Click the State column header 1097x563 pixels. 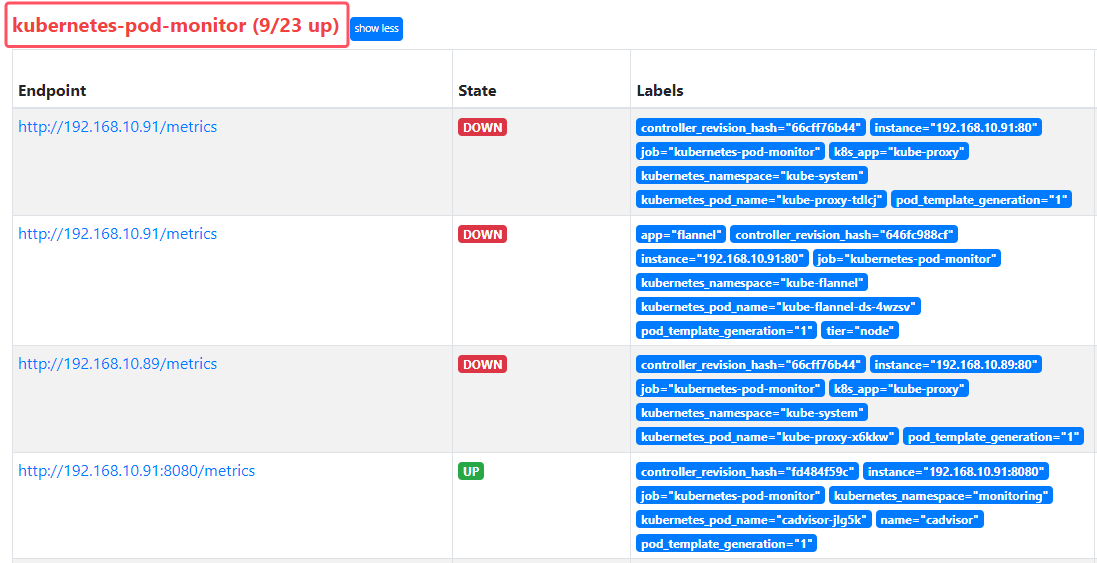click(x=477, y=91)
